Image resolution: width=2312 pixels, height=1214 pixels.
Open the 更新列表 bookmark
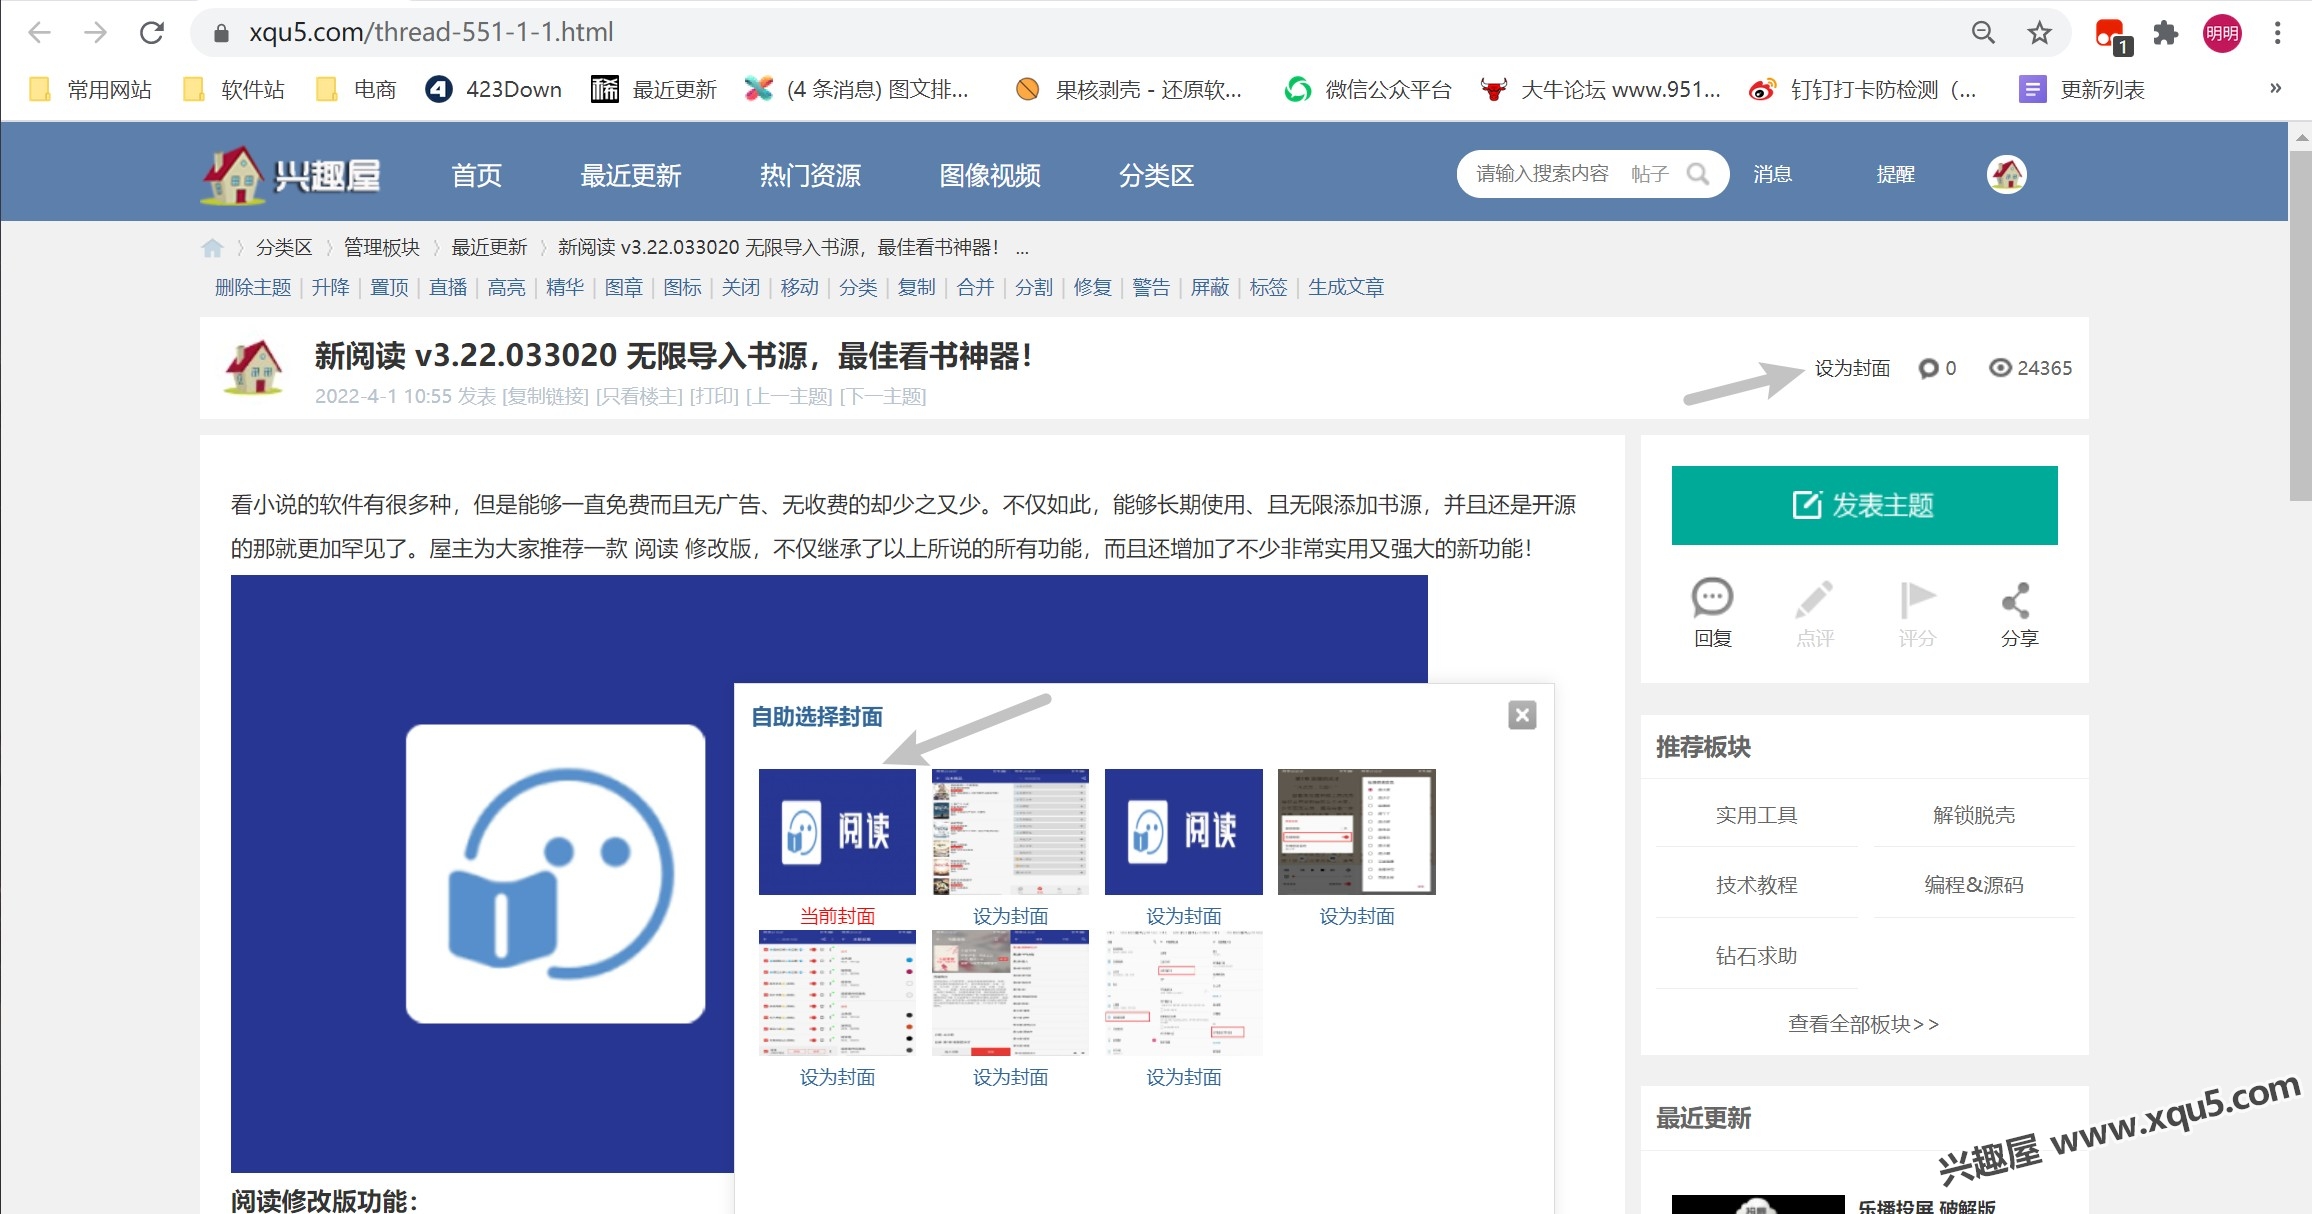(x=2082, y=90)
